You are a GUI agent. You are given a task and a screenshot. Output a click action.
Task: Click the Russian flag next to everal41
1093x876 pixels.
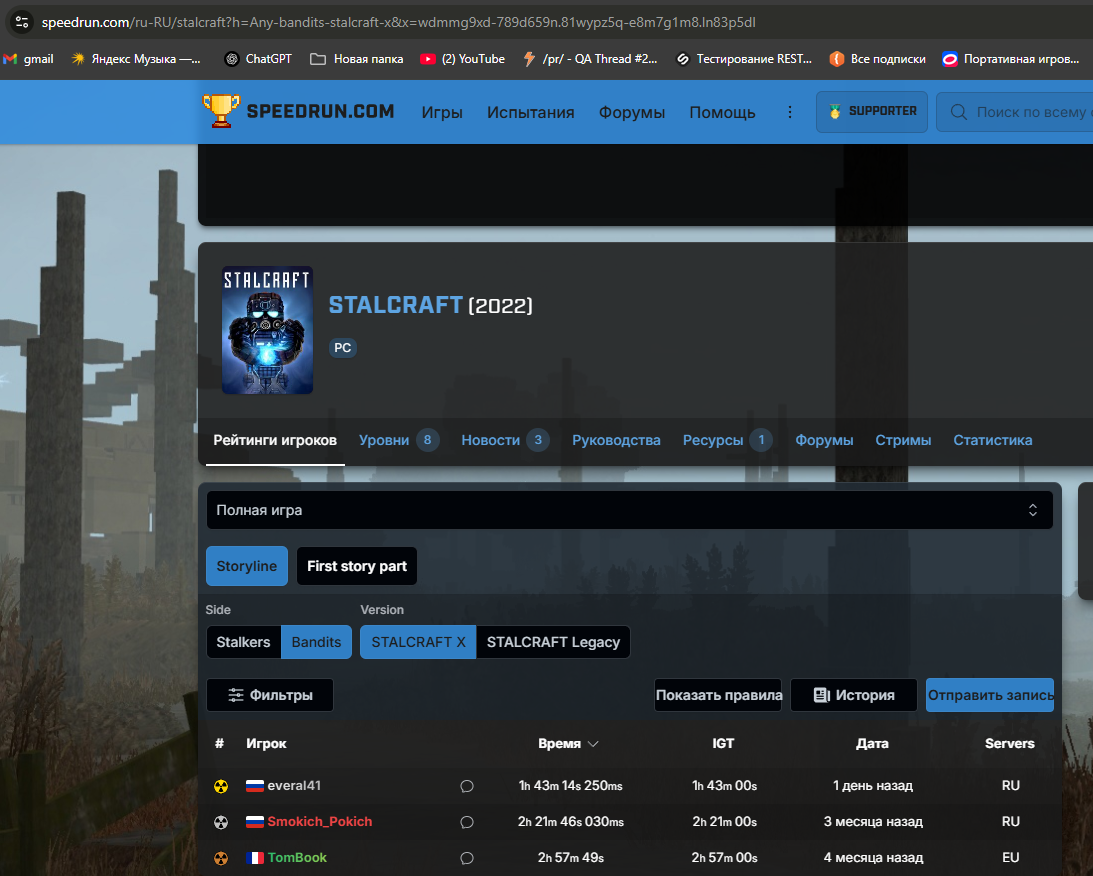coord(254,786)
